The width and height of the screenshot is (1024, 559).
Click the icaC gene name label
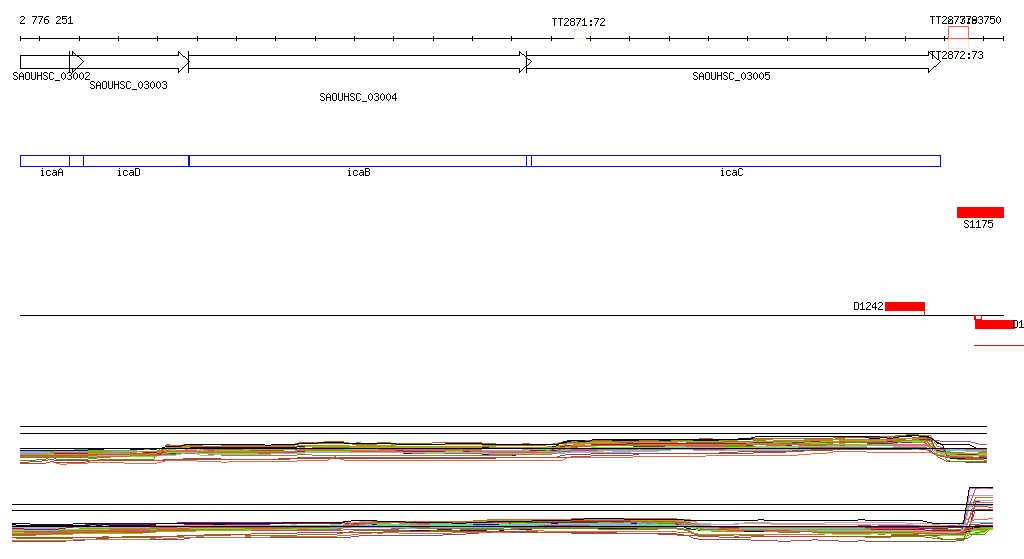tap(731, 173)
